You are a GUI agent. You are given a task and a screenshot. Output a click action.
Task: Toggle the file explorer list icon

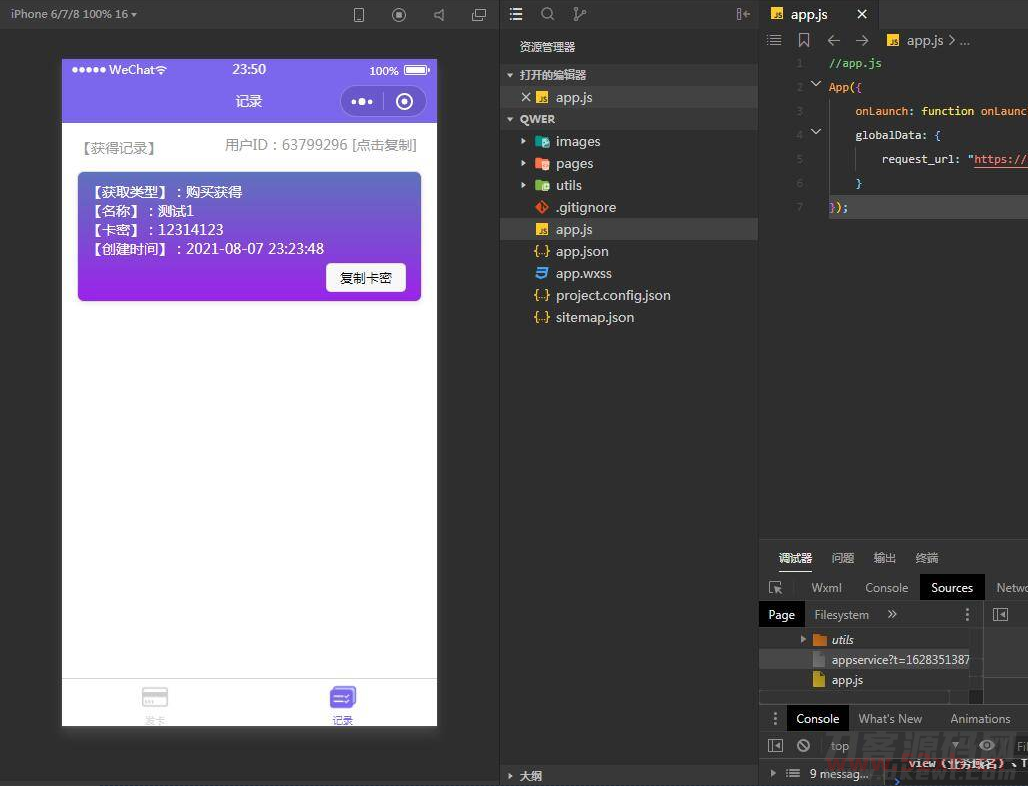[516, 14]
